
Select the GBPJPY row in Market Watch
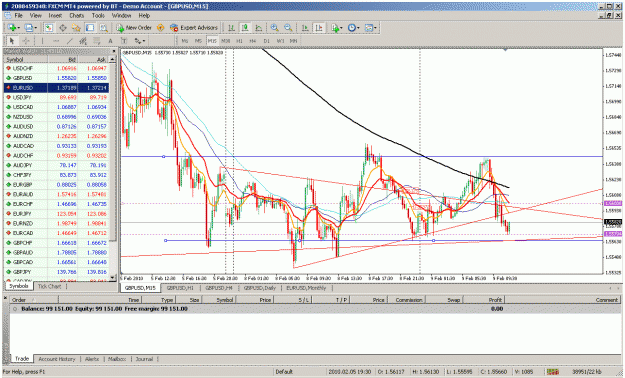click(x=56, y=272)
